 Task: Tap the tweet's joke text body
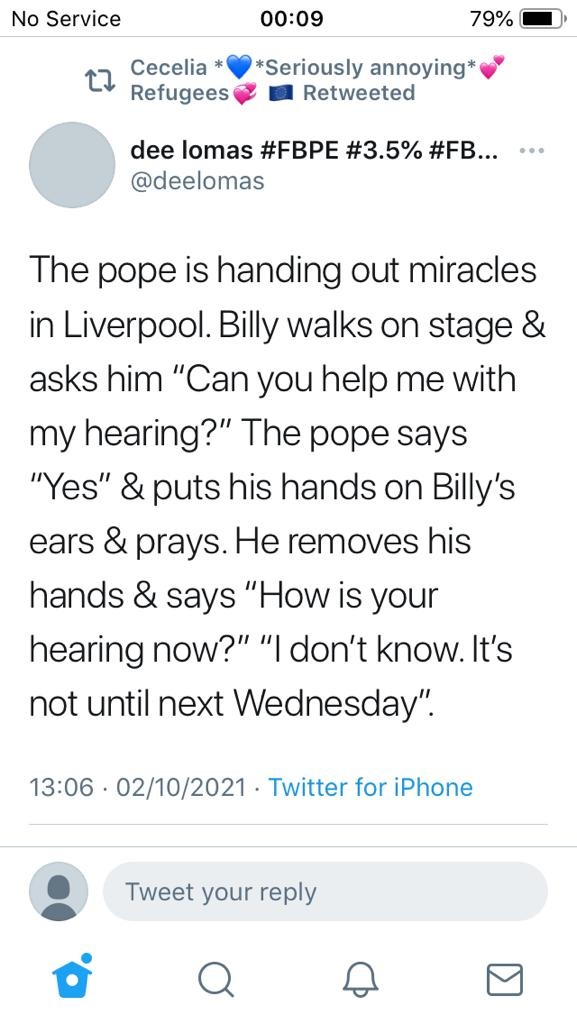[x=287, y=487]
